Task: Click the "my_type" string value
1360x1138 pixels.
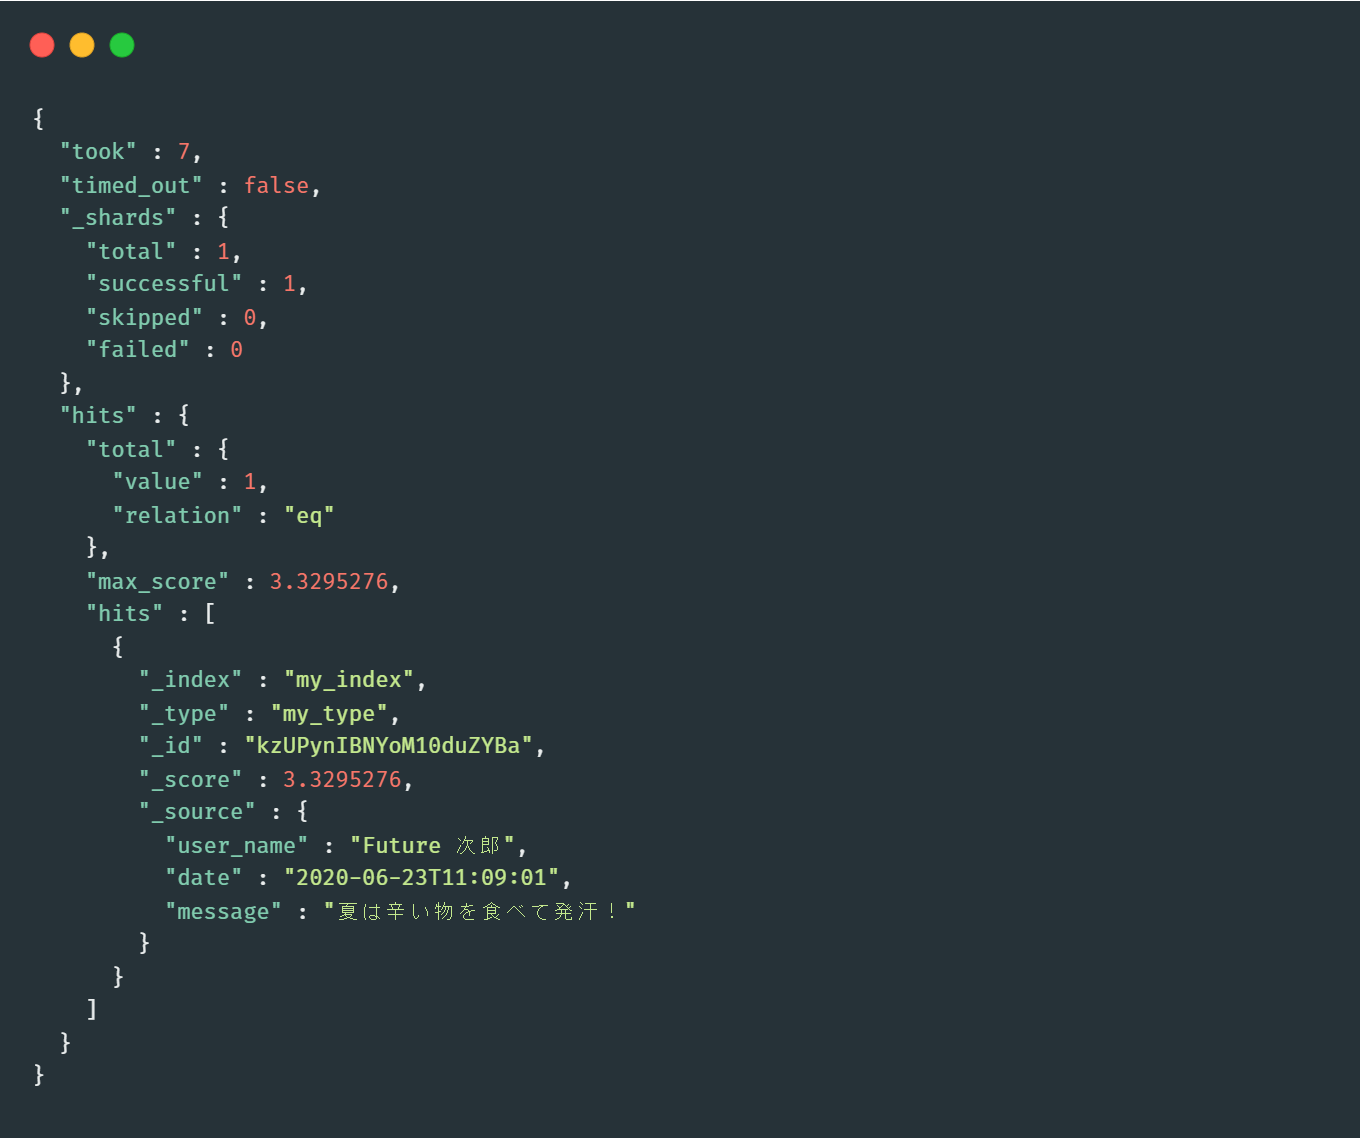Action: [x=329, y=714]
